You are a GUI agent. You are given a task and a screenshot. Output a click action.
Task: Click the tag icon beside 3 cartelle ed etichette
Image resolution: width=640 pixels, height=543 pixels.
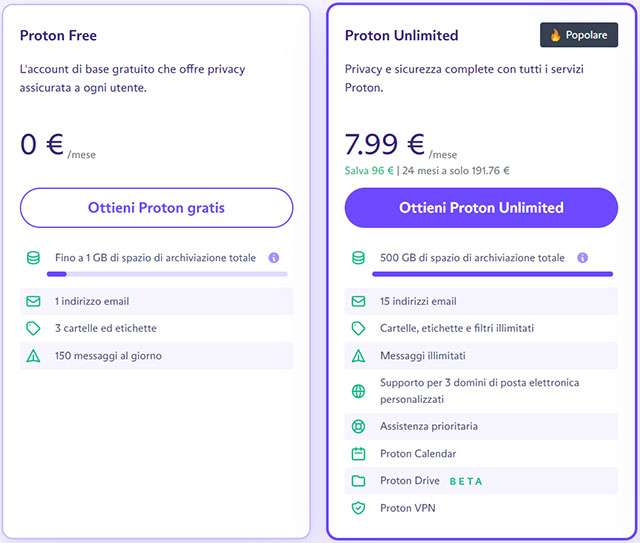33,328
